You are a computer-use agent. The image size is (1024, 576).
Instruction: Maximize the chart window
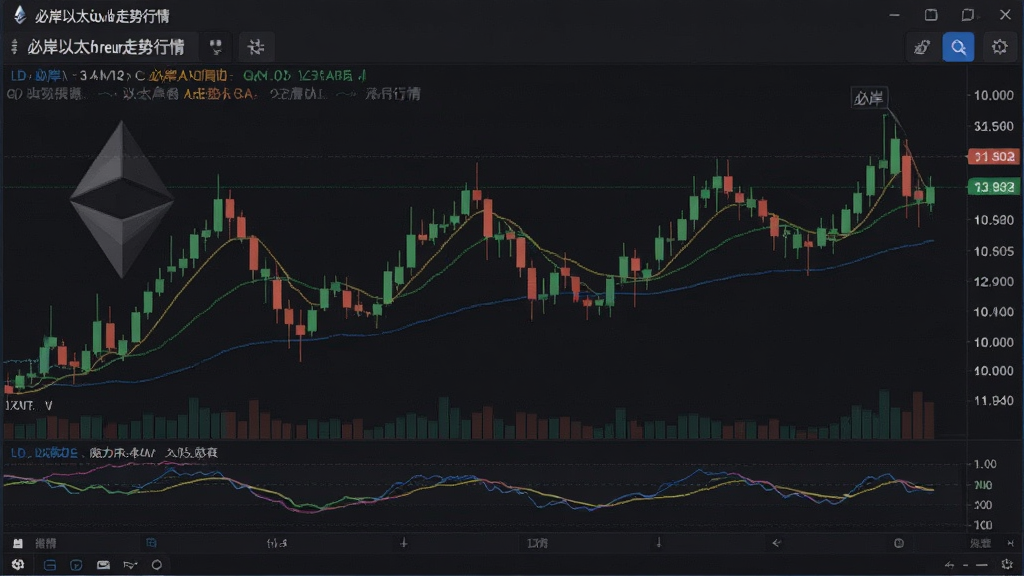click(x=931, y=14)
